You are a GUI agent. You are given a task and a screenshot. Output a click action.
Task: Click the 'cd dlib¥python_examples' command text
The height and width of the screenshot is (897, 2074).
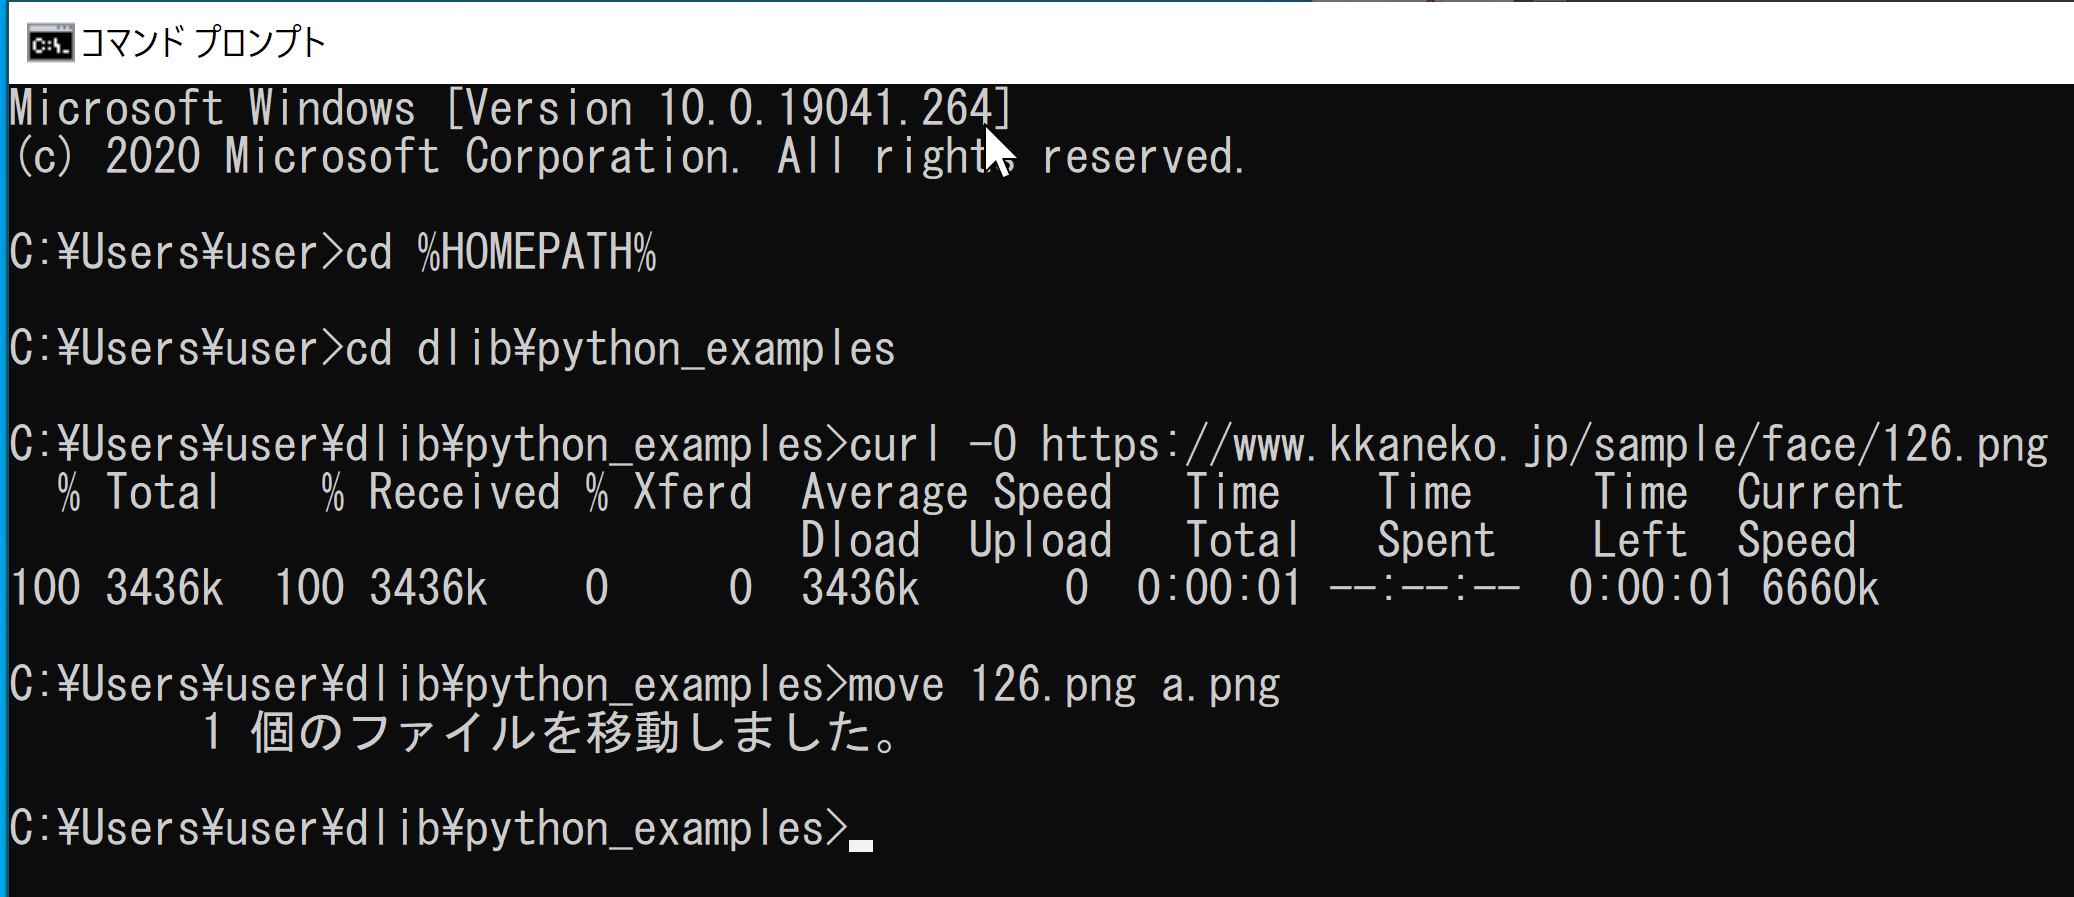[x=620, y=349]
